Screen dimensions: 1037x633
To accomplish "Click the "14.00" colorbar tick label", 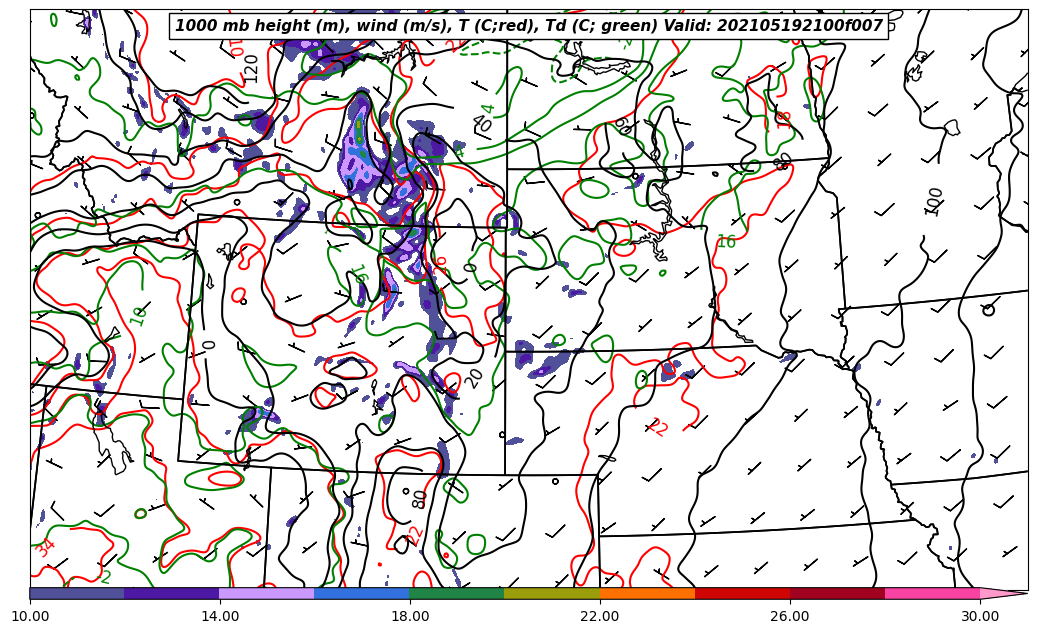I will [220, 616].
